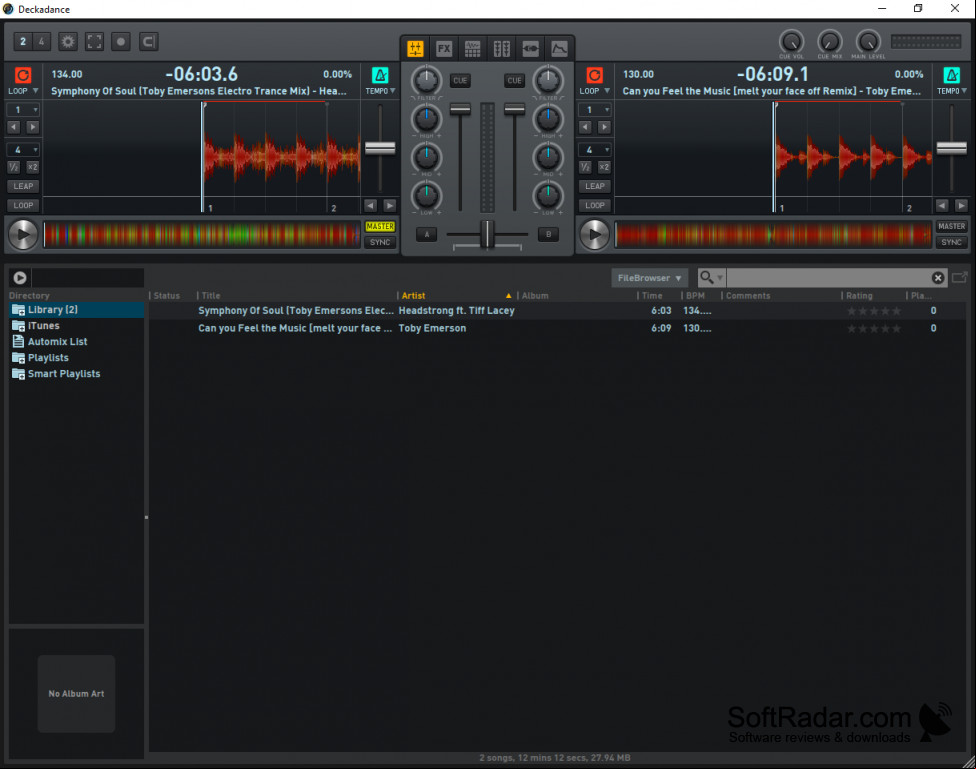Open the left deck loop length dropdown showing 4
The width and height of the screenshot is (976, 769).
point(23,149)
